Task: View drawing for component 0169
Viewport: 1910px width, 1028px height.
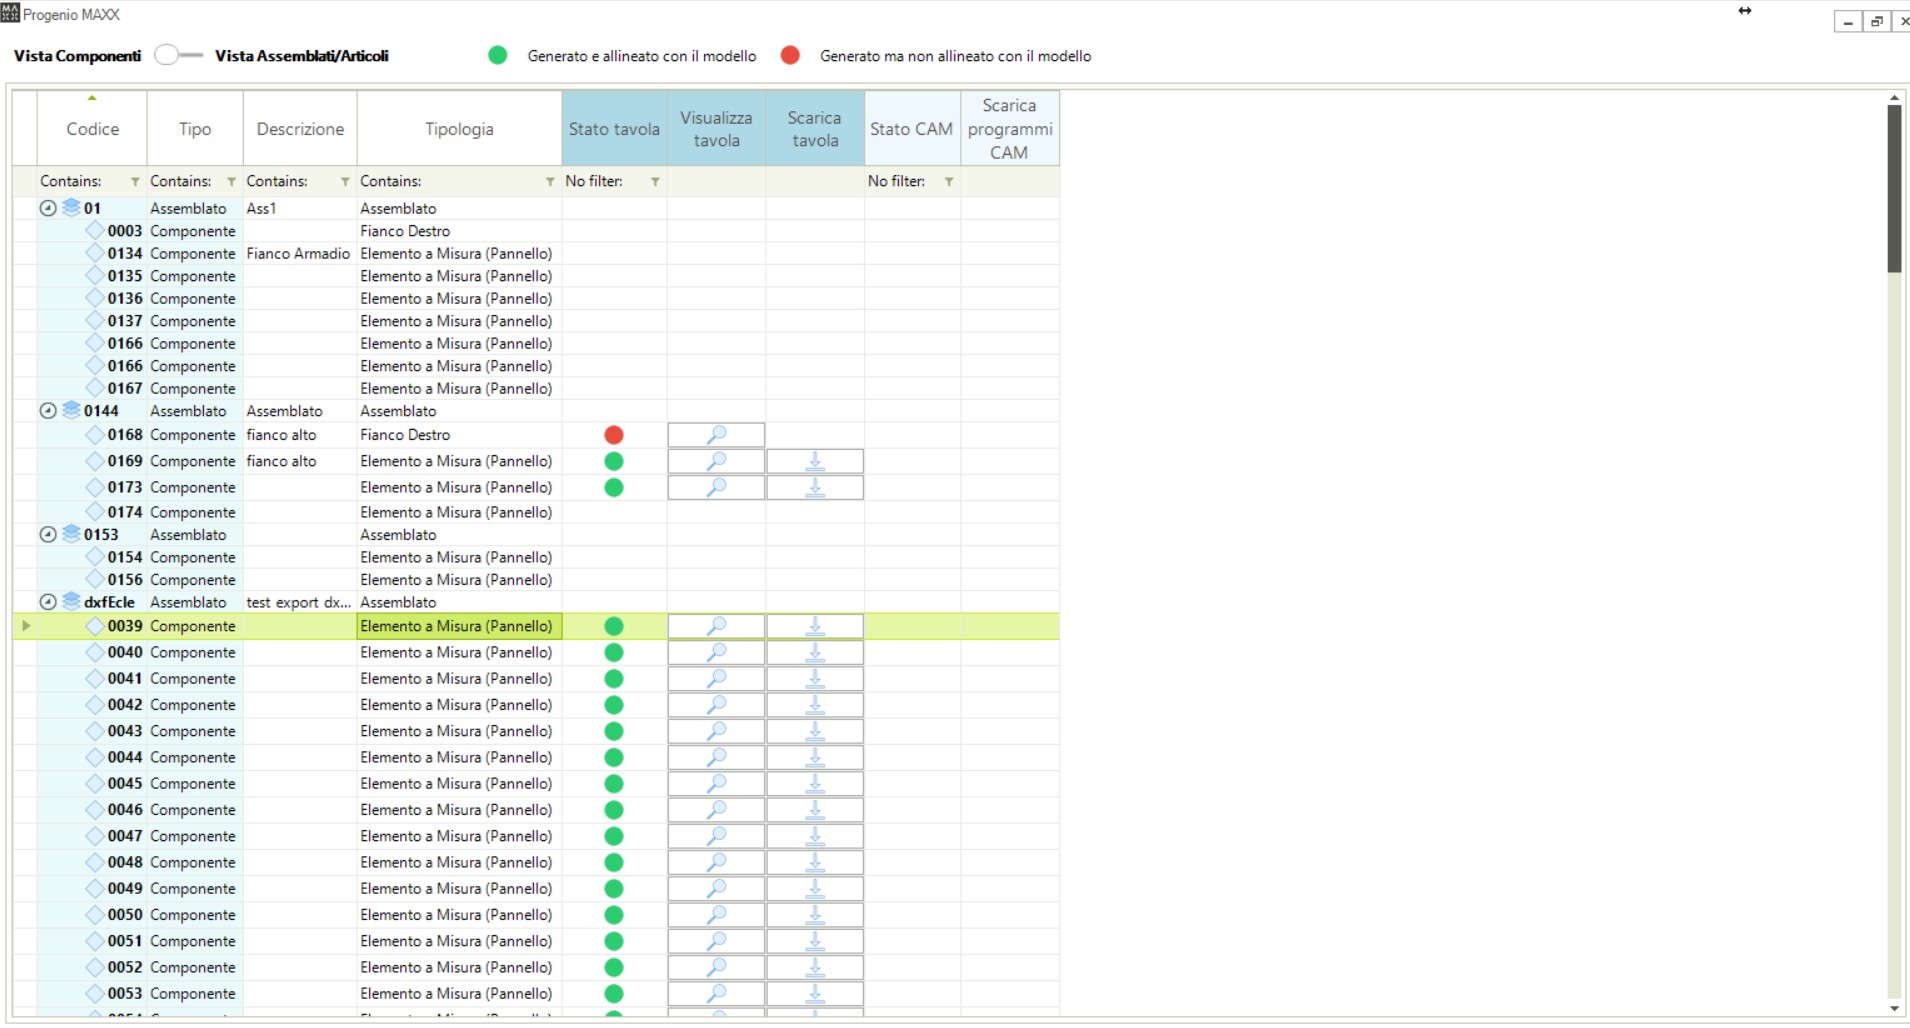Action: click(x=716, y=461)
